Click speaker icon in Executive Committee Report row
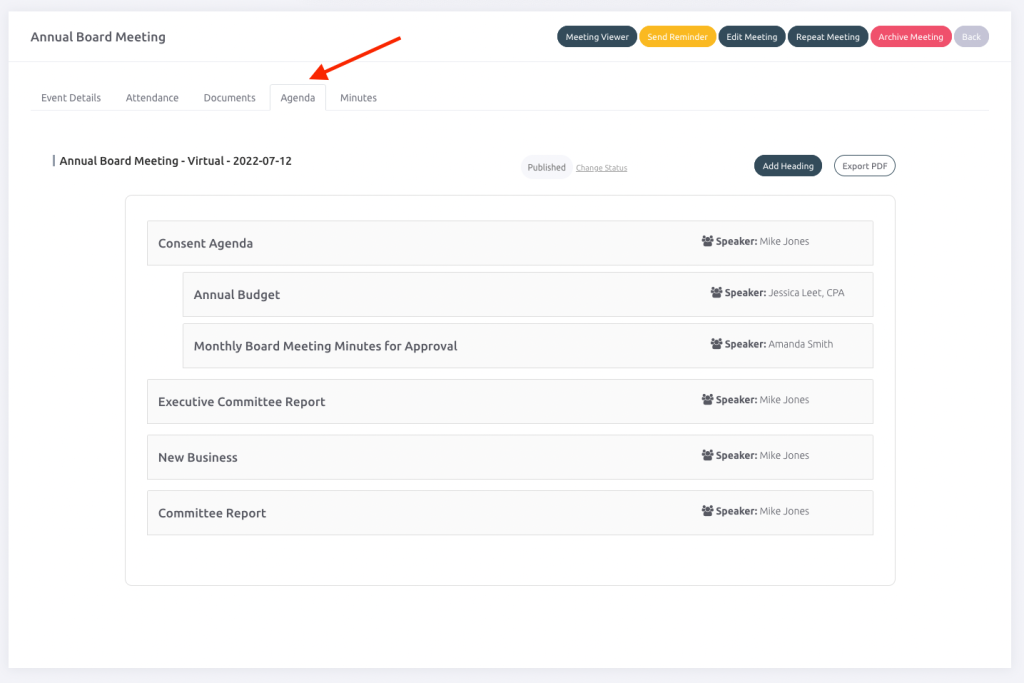The height and width of the screenshot is (683, 1024). (x=707, y=400)
